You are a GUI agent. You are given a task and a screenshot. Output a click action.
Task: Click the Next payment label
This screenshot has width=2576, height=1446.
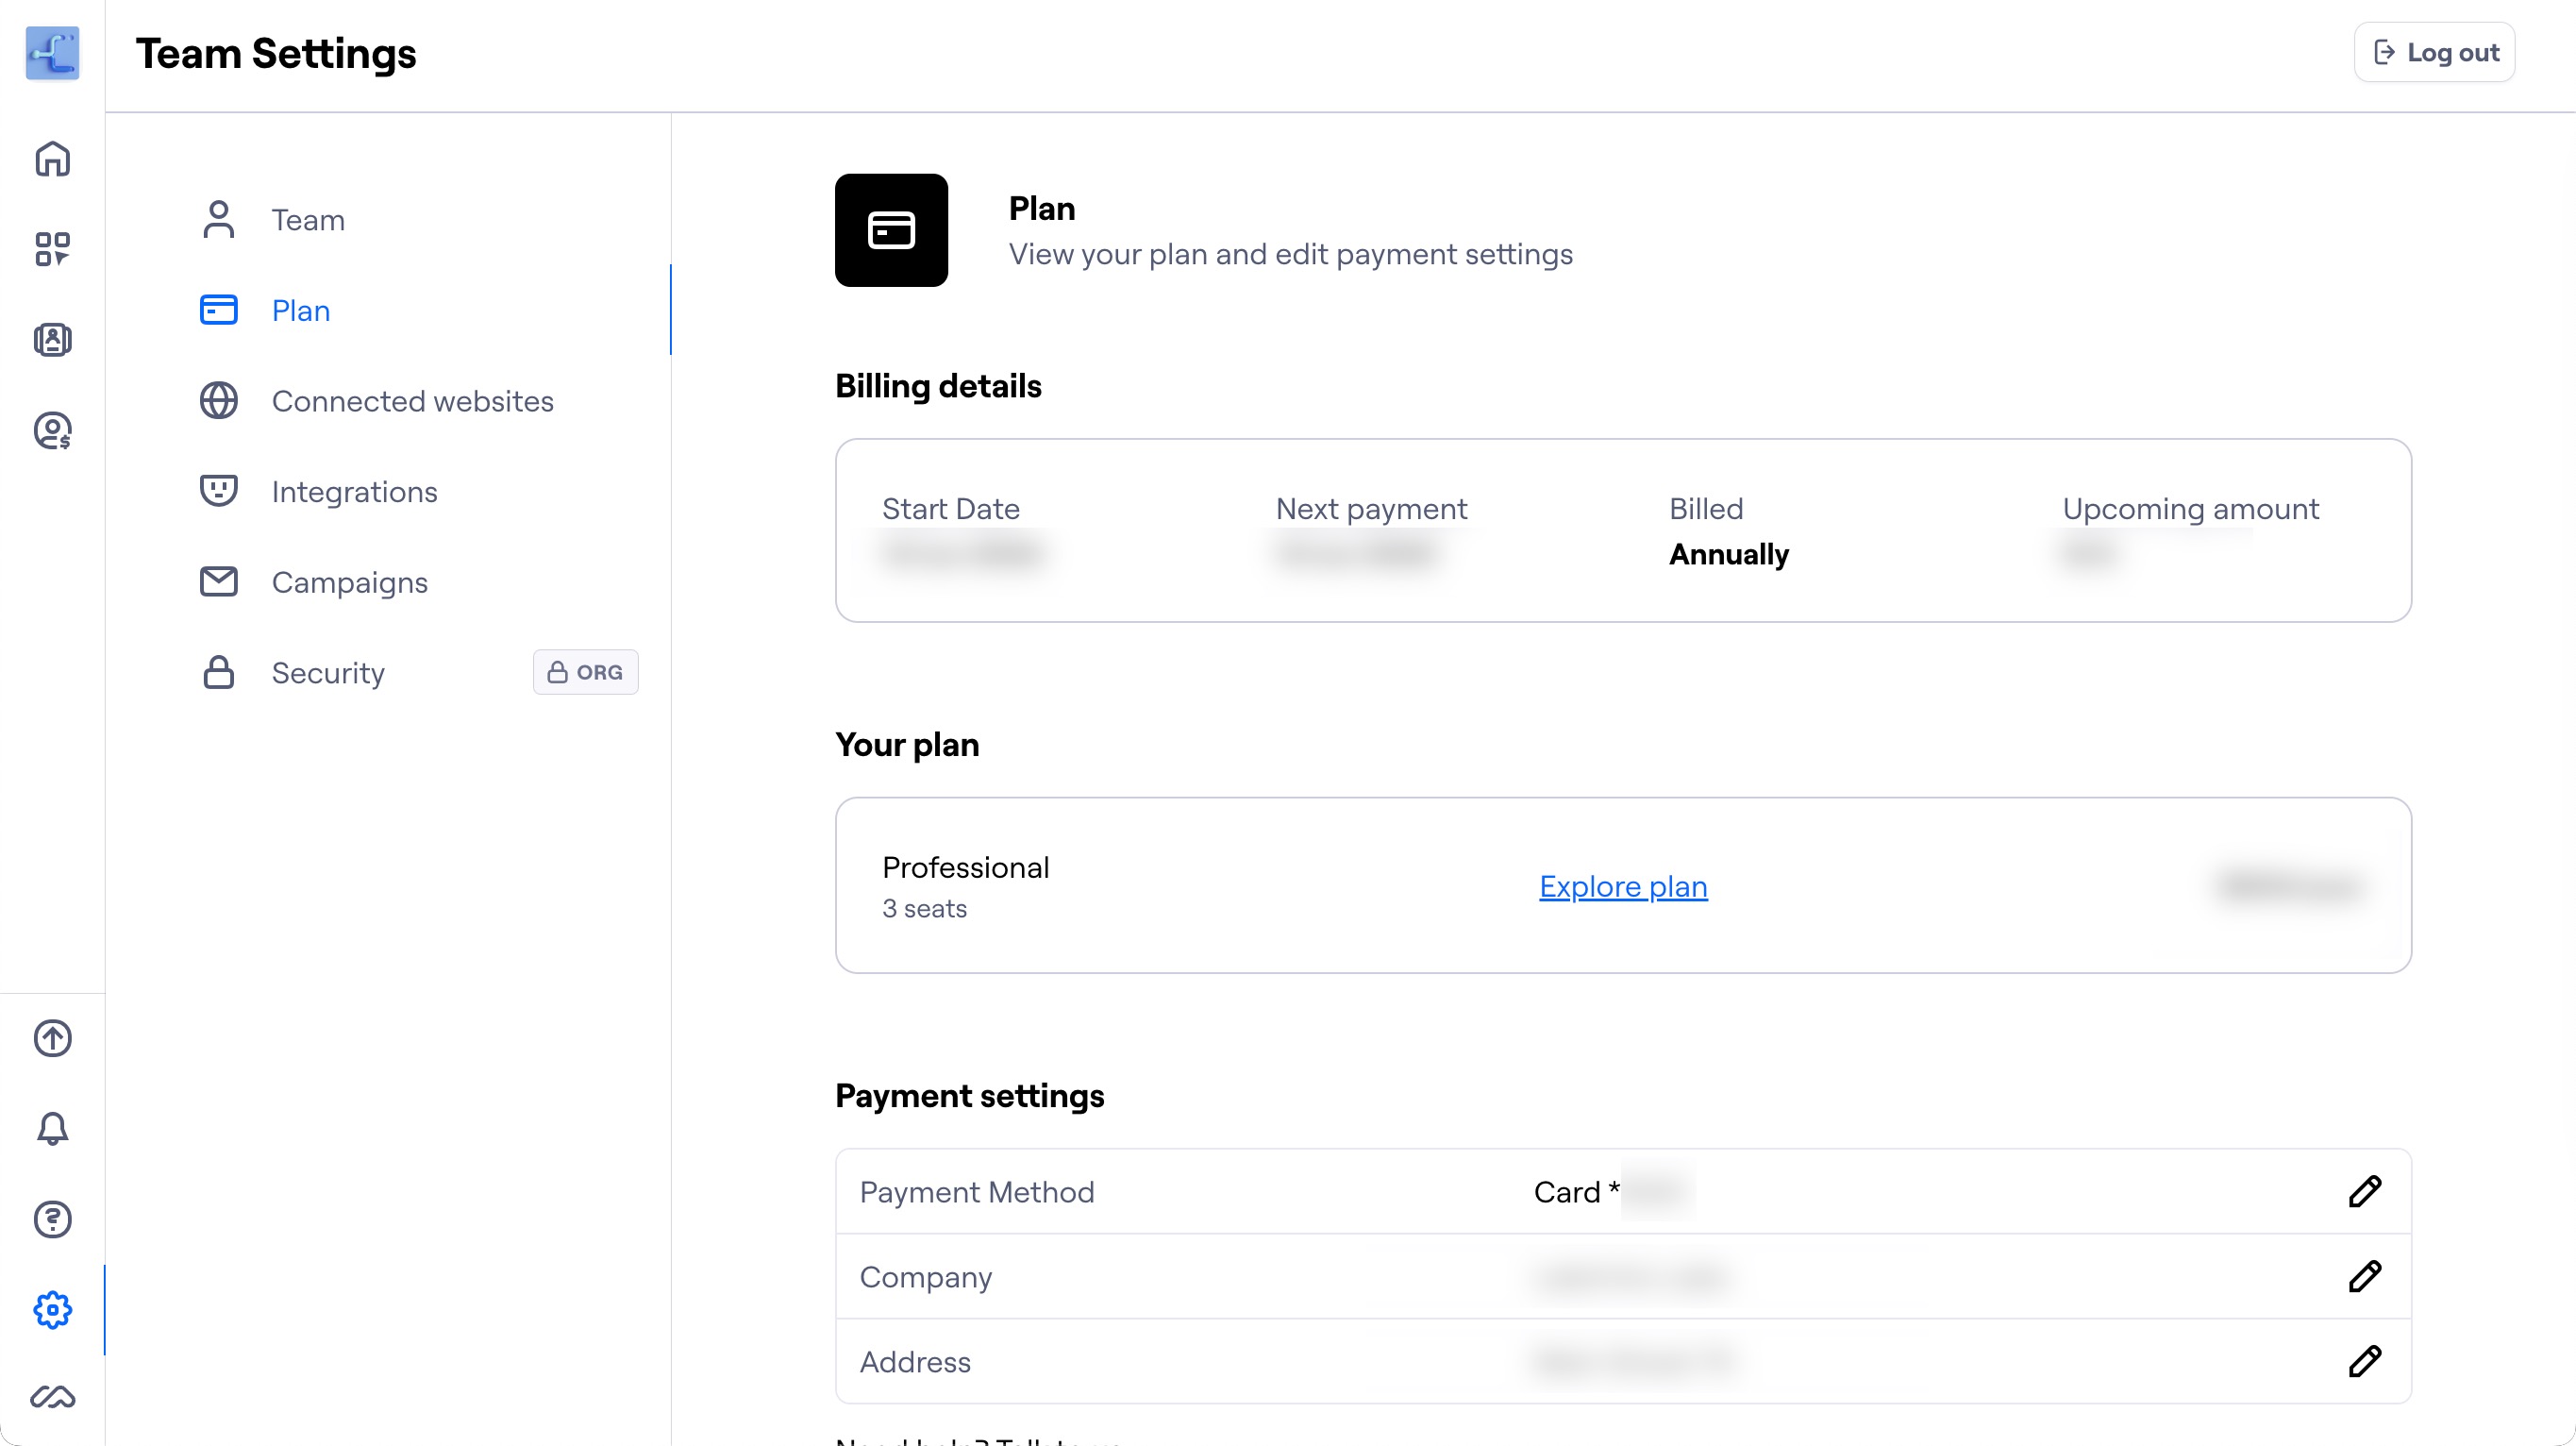[1371, 509]
